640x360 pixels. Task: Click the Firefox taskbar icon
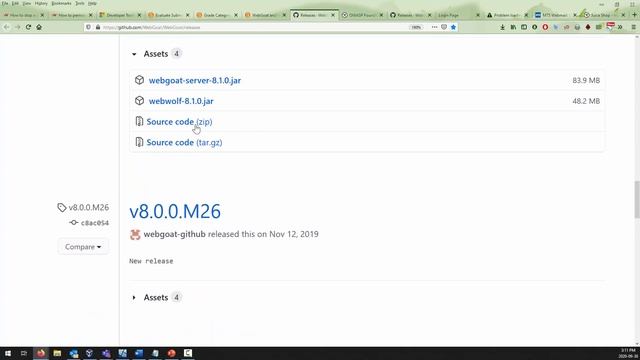[x=40, y=353]
